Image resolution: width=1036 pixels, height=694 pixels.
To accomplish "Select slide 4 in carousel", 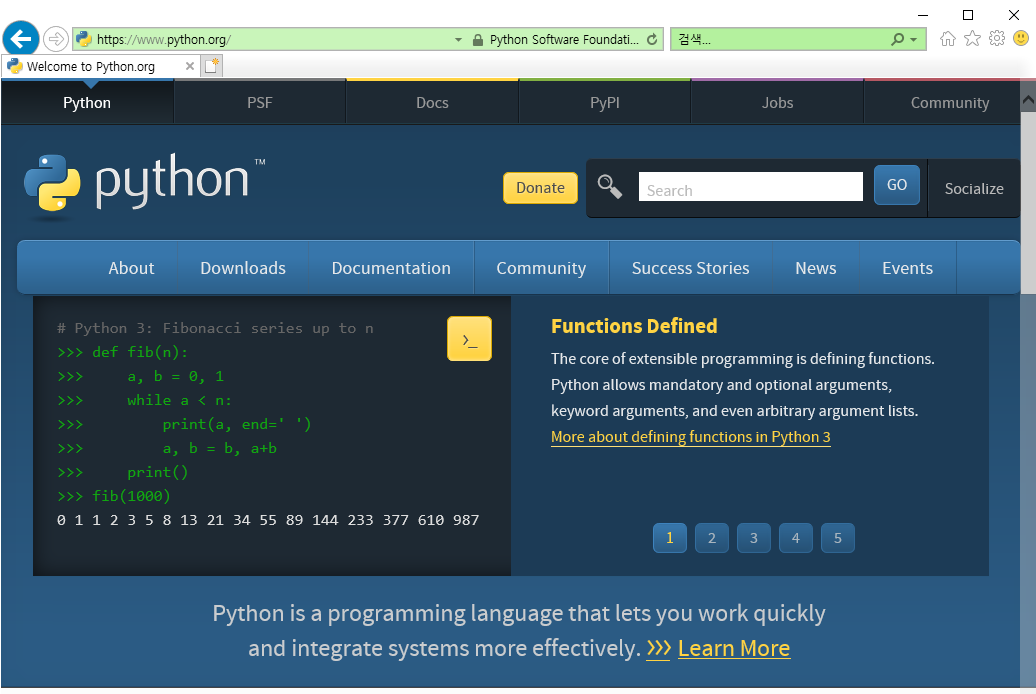I will point(796,538).
